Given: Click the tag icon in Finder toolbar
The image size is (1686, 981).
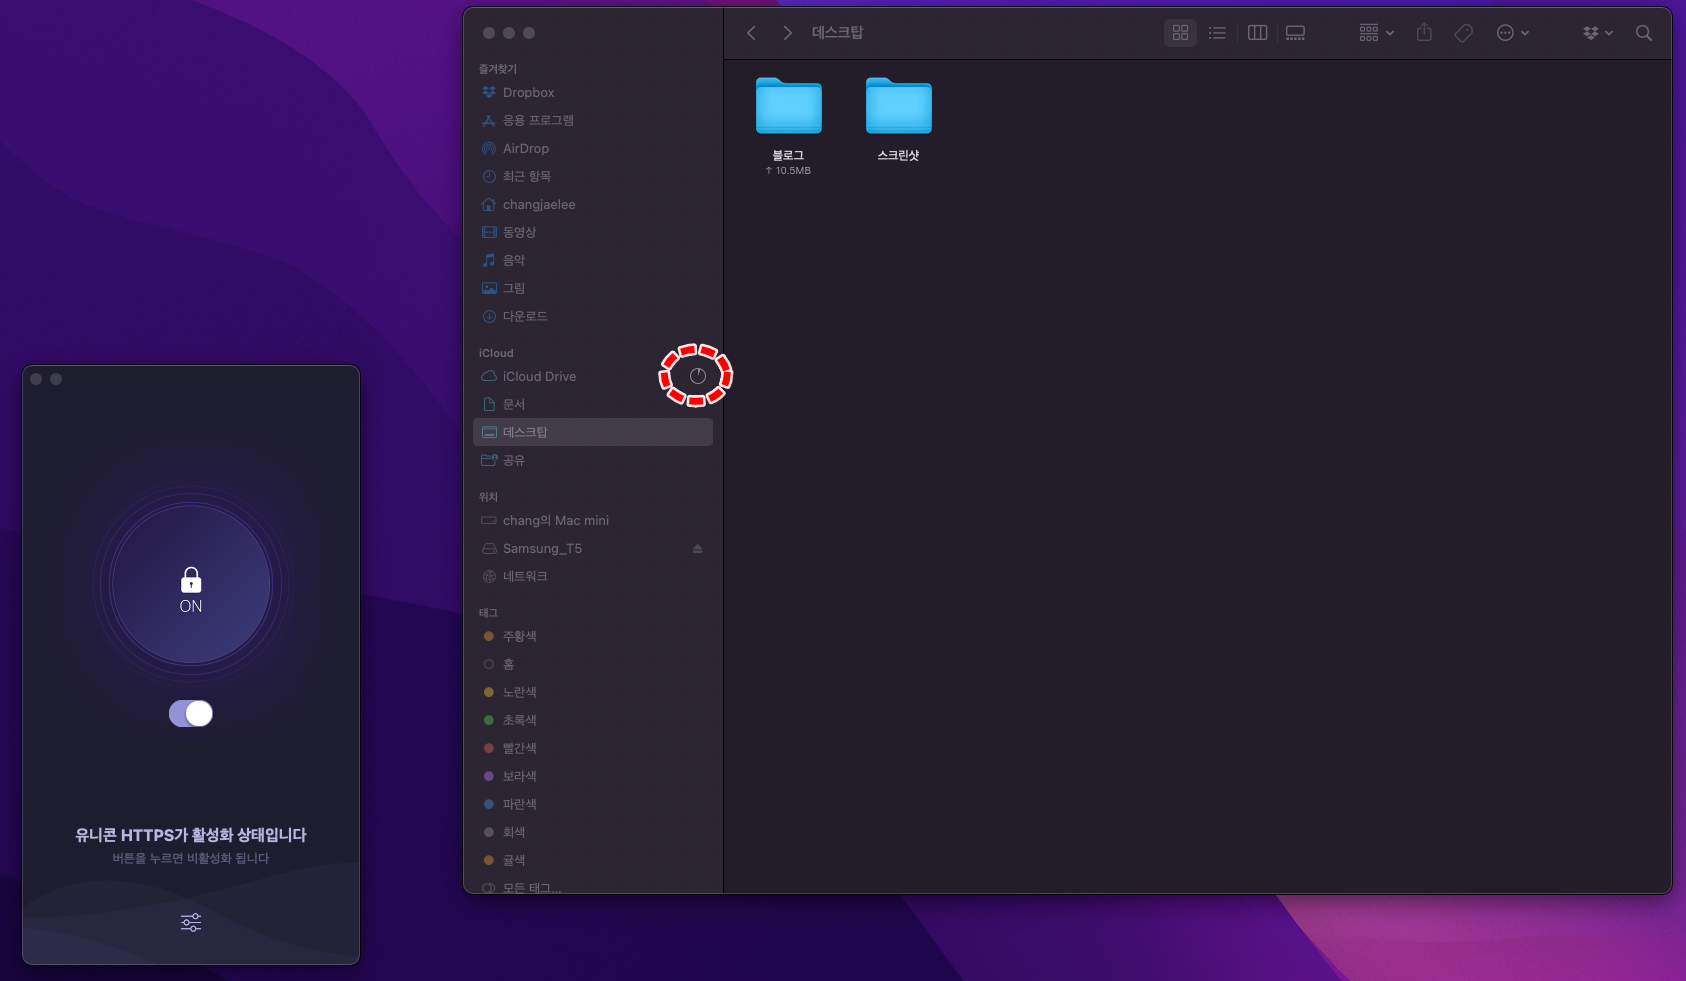Looking at the screenshot, I should [x=1463, y=33].
